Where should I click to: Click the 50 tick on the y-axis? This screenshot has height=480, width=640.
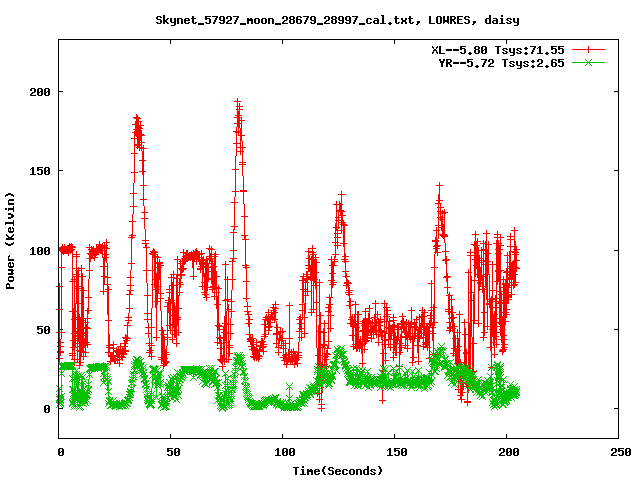(x=41, y=329)
